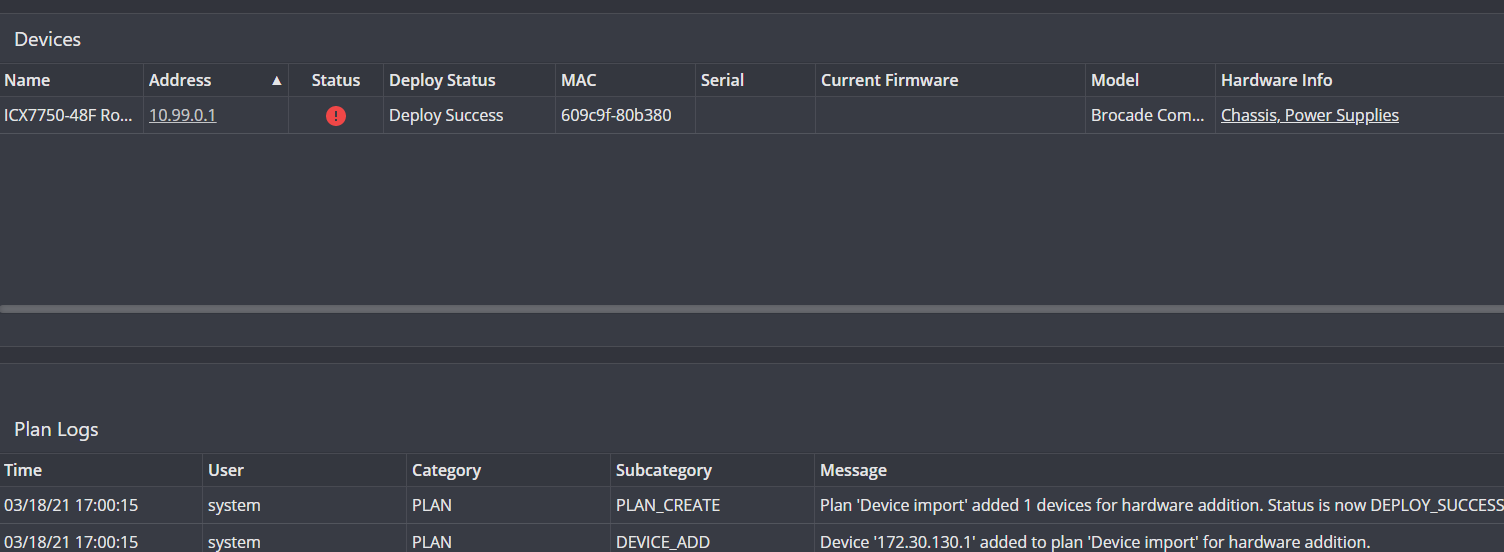
Task: Sort devices by Status column header
Action: click(x=335, y=81)
